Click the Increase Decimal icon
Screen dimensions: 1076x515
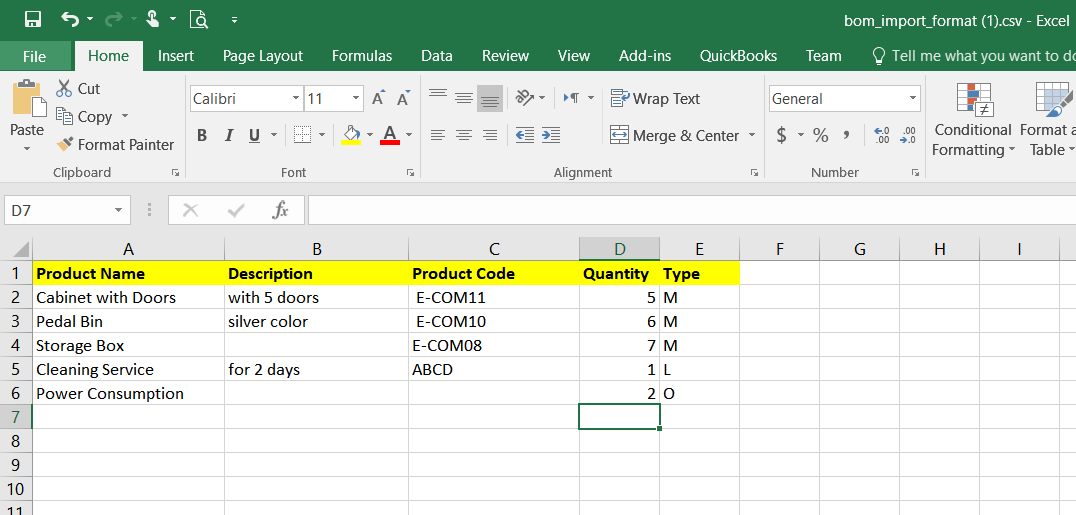click(881, 135)
